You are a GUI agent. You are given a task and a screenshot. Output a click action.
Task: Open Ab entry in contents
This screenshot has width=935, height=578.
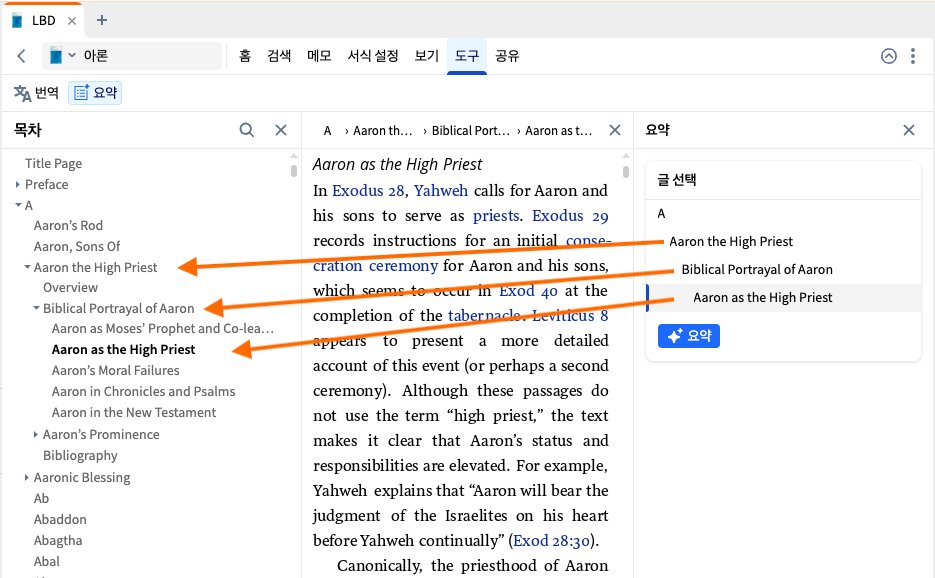point(42,499)
